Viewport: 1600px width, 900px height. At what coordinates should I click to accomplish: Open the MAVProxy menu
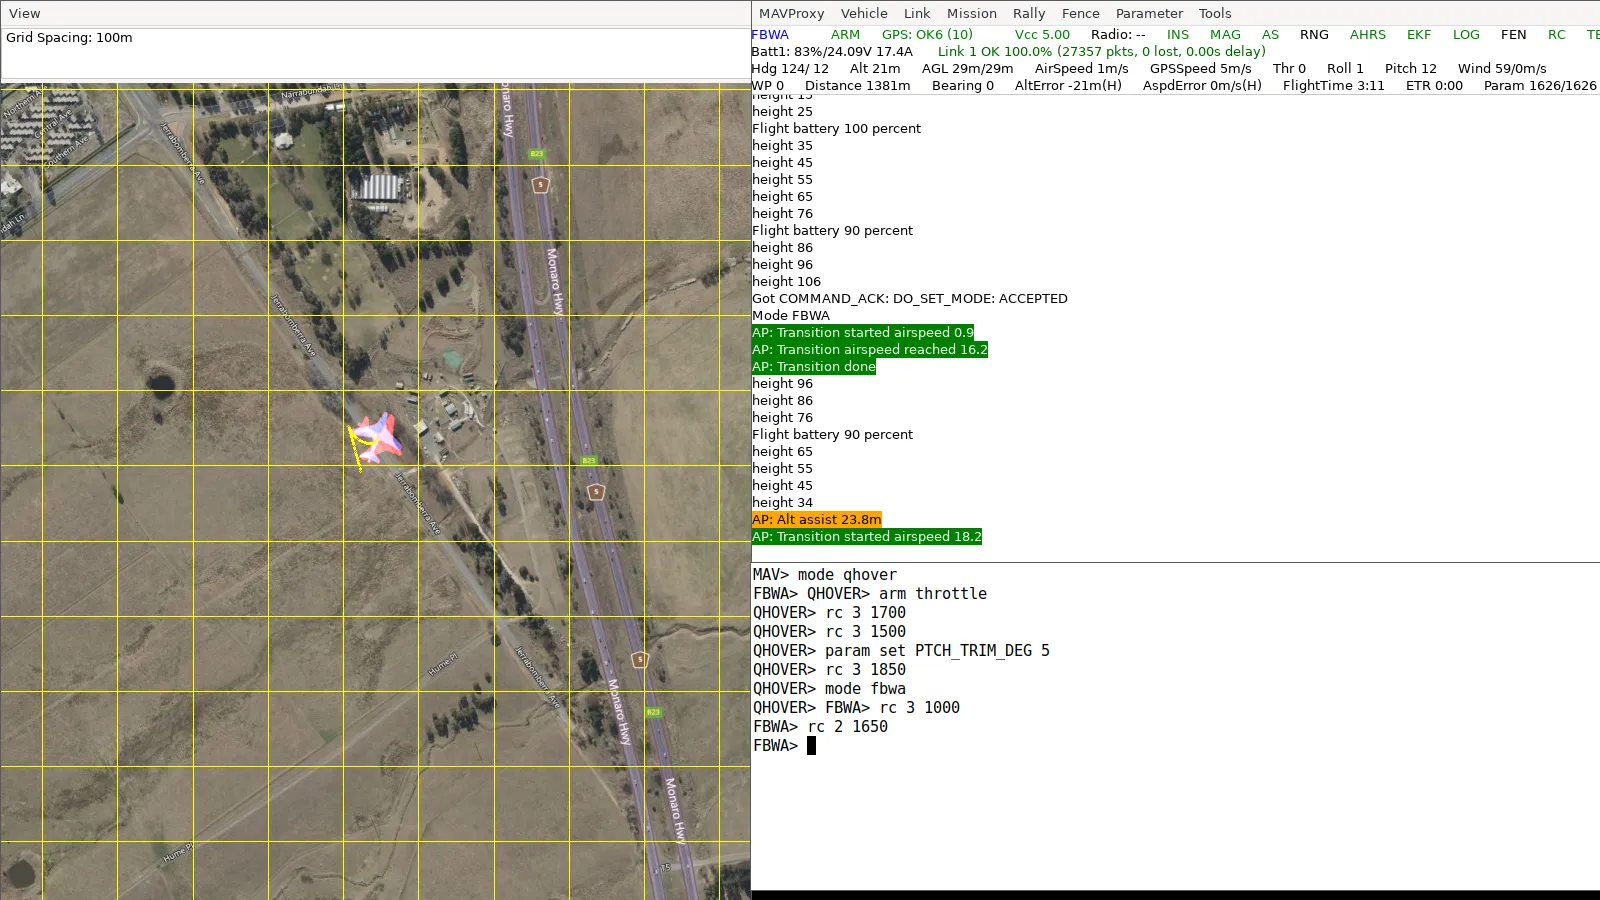(x=791, y=13)
